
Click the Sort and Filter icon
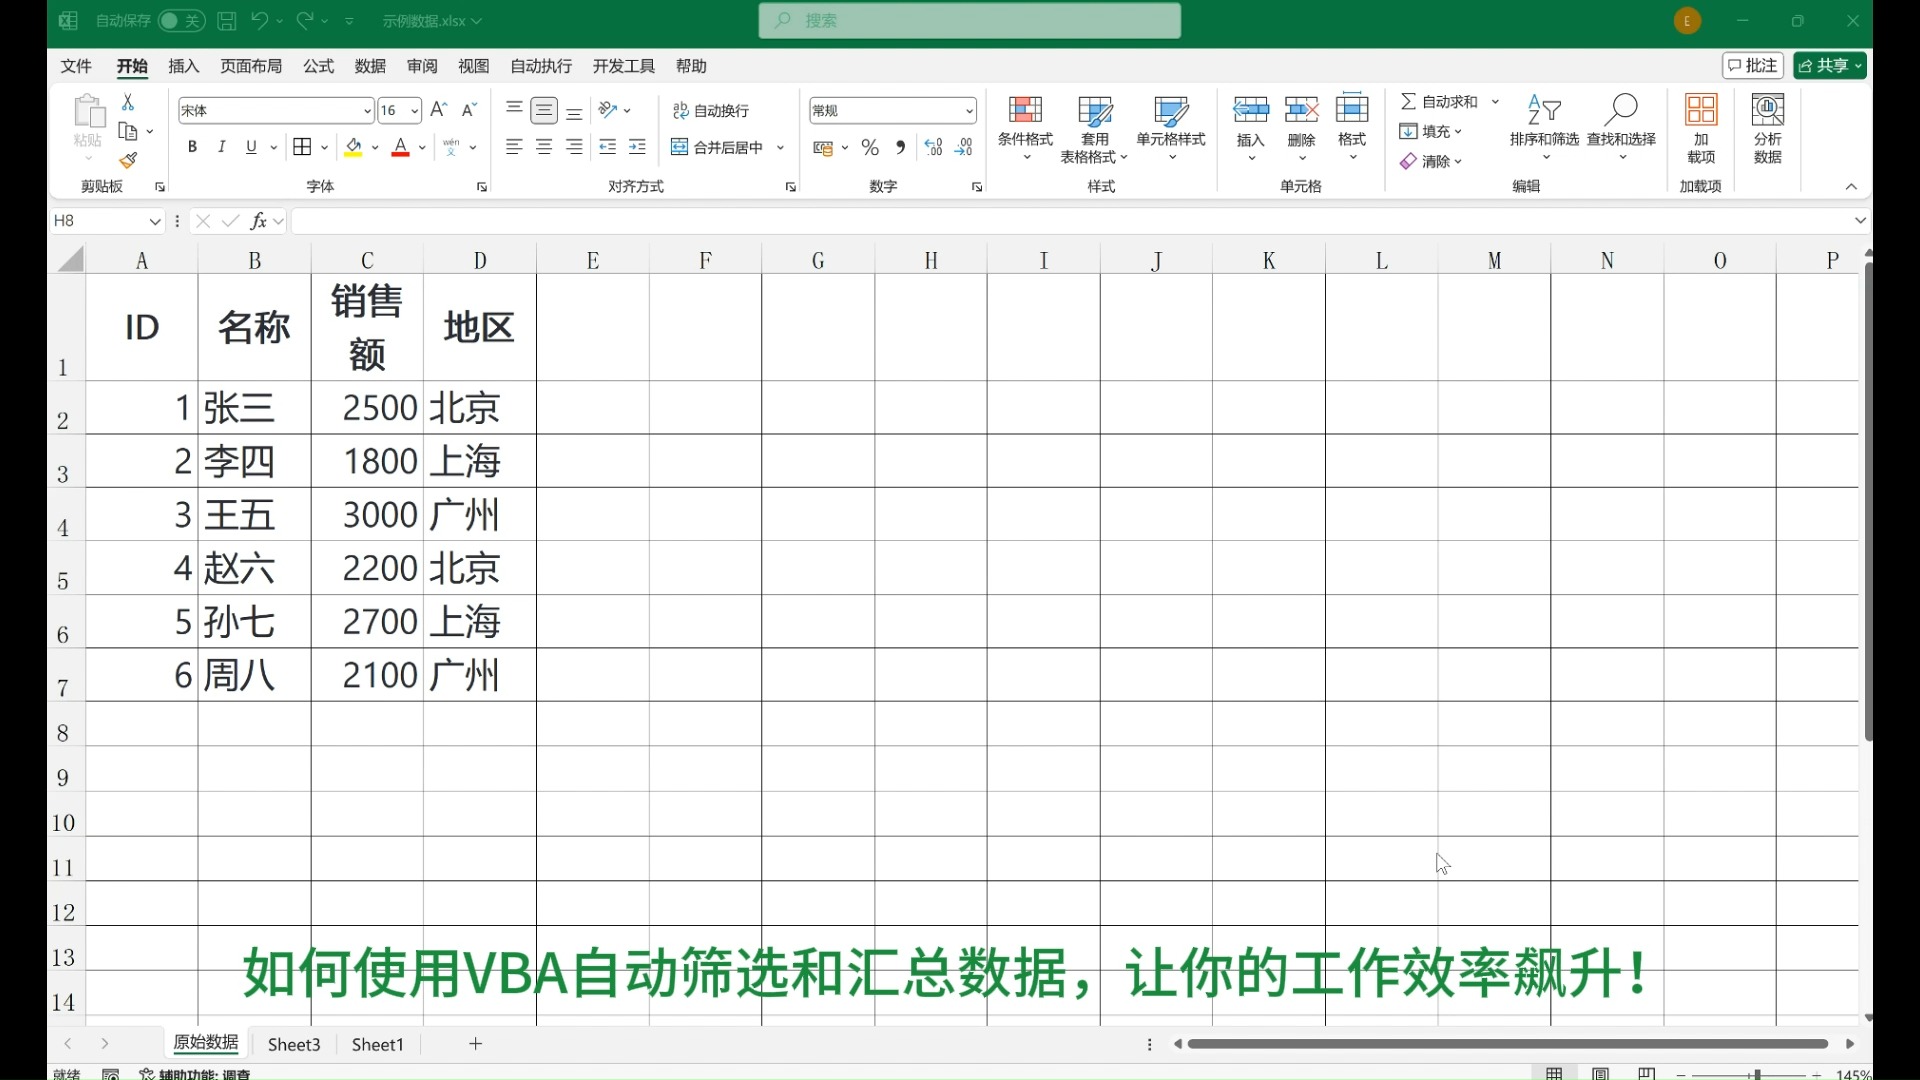point(1544,110)
